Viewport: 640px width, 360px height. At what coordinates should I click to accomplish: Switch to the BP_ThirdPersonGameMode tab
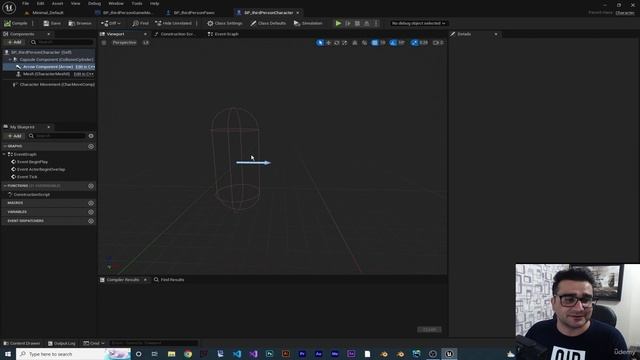pyautogui.click(x=124, y=13)
